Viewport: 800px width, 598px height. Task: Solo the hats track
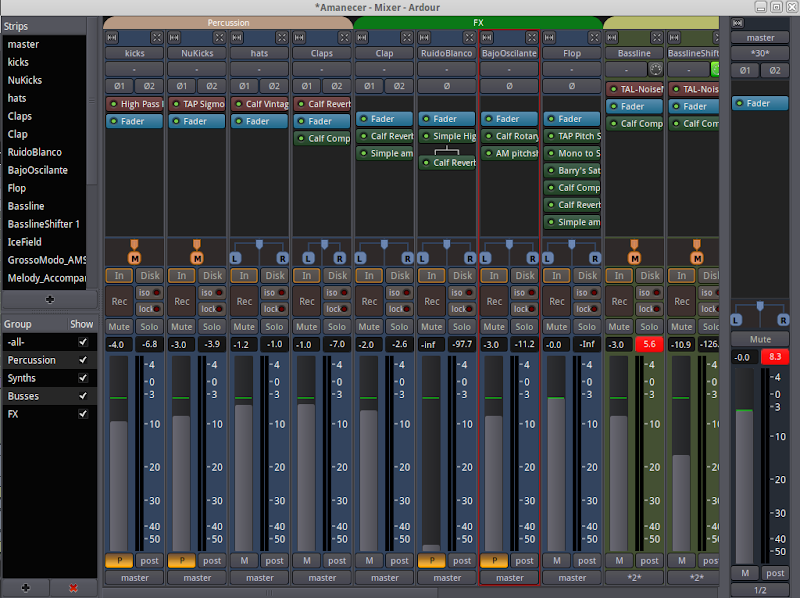click(274, 327)
